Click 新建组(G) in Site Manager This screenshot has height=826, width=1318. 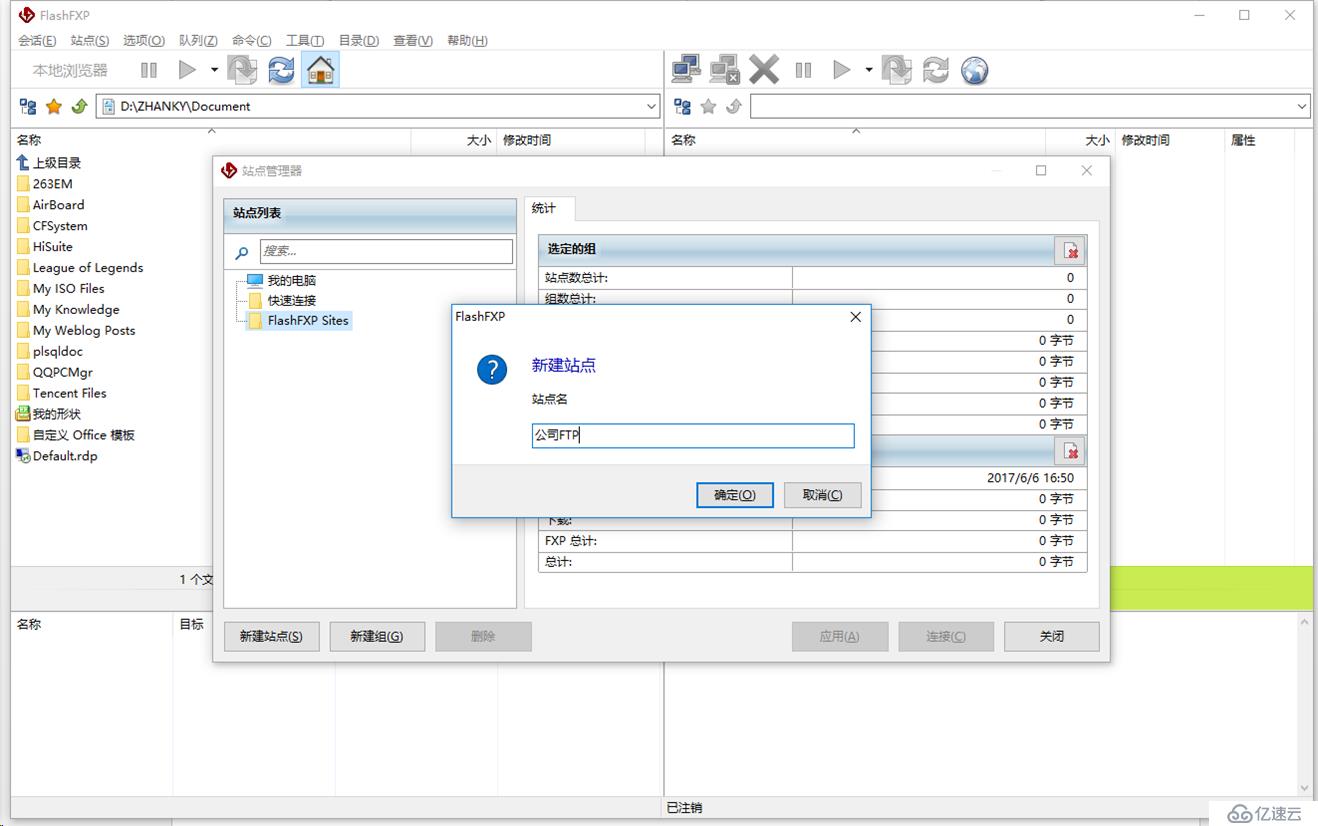point(377,636)
